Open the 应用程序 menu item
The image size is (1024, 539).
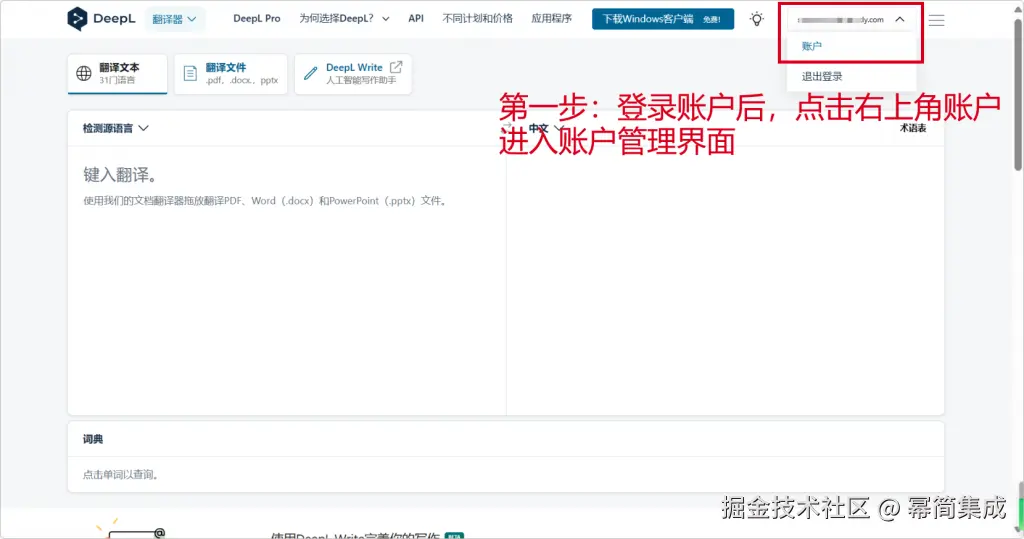[x=551, y=19]
